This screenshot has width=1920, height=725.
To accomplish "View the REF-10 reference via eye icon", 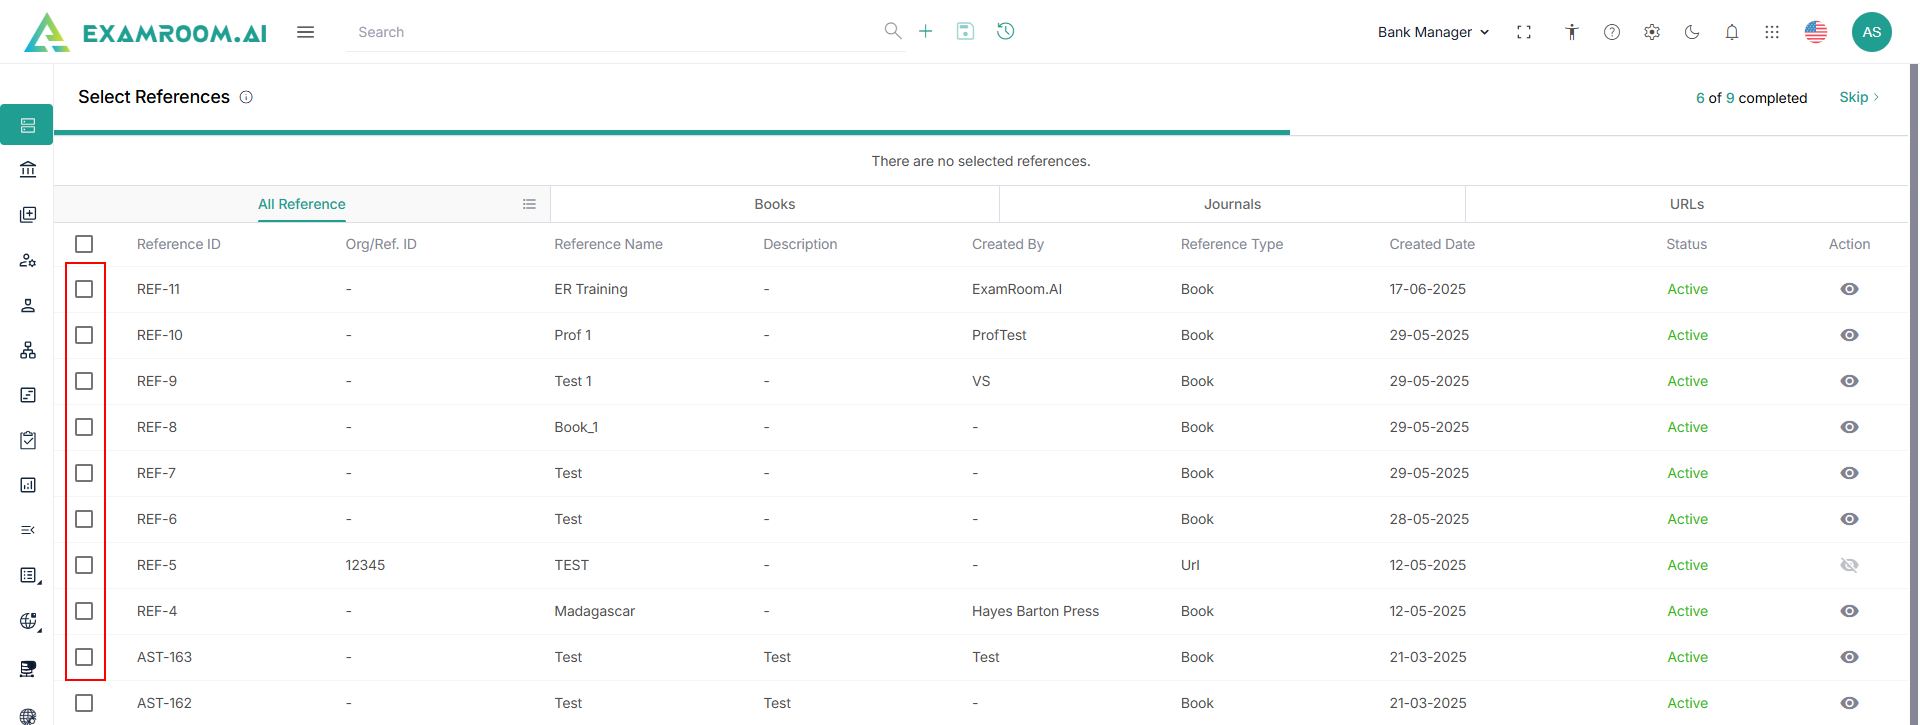I will pyautogui.click(x=1849, y=335).
